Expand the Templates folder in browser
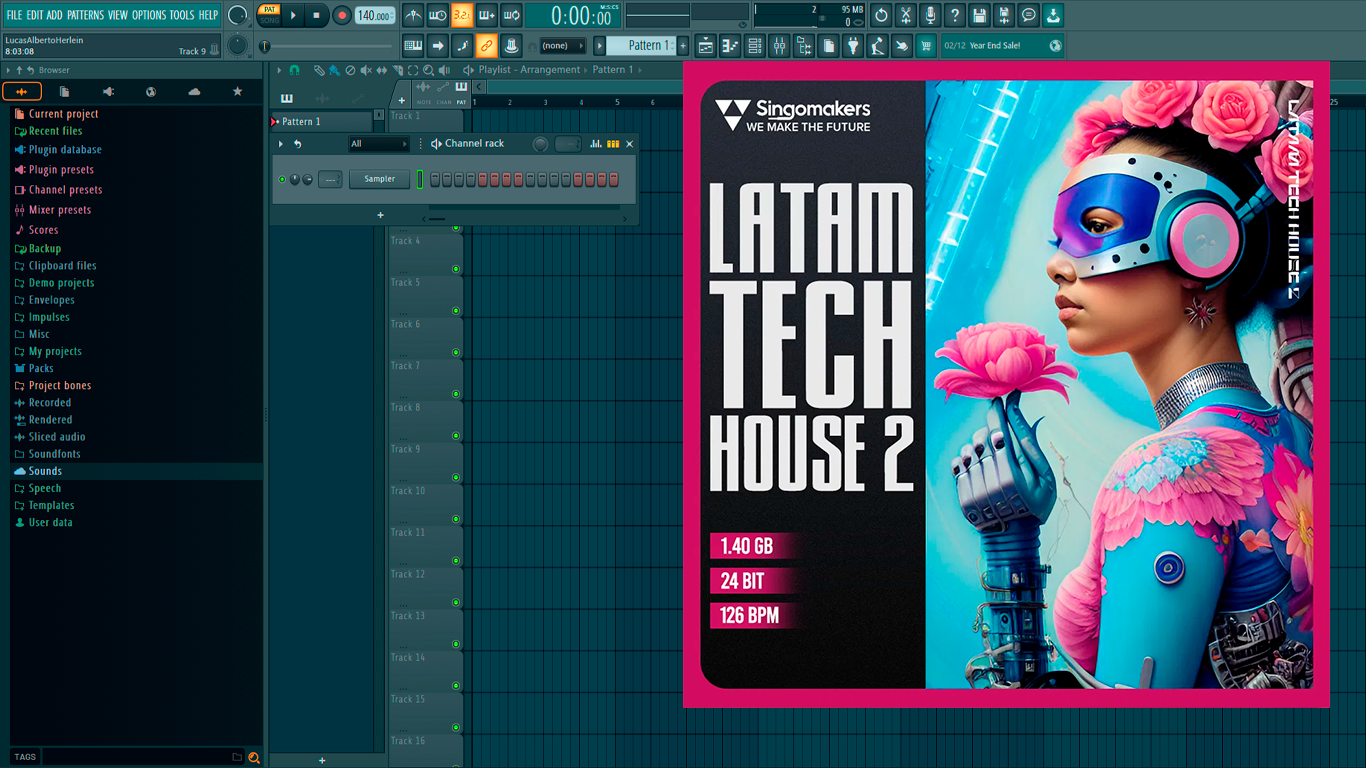 [x=51, y=505]
